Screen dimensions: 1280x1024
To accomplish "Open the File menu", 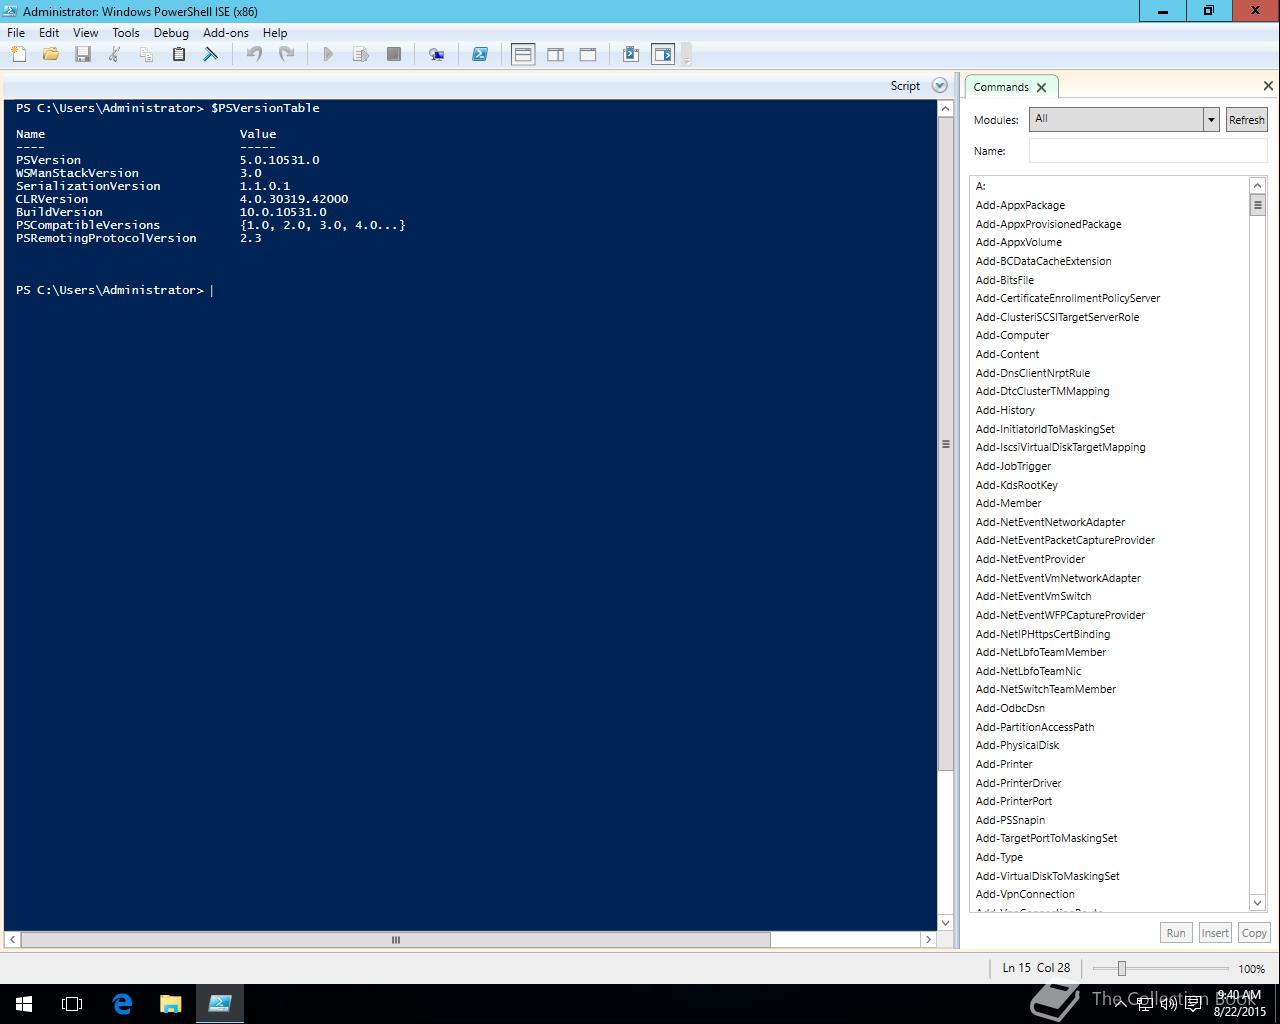I will (16, 33).
